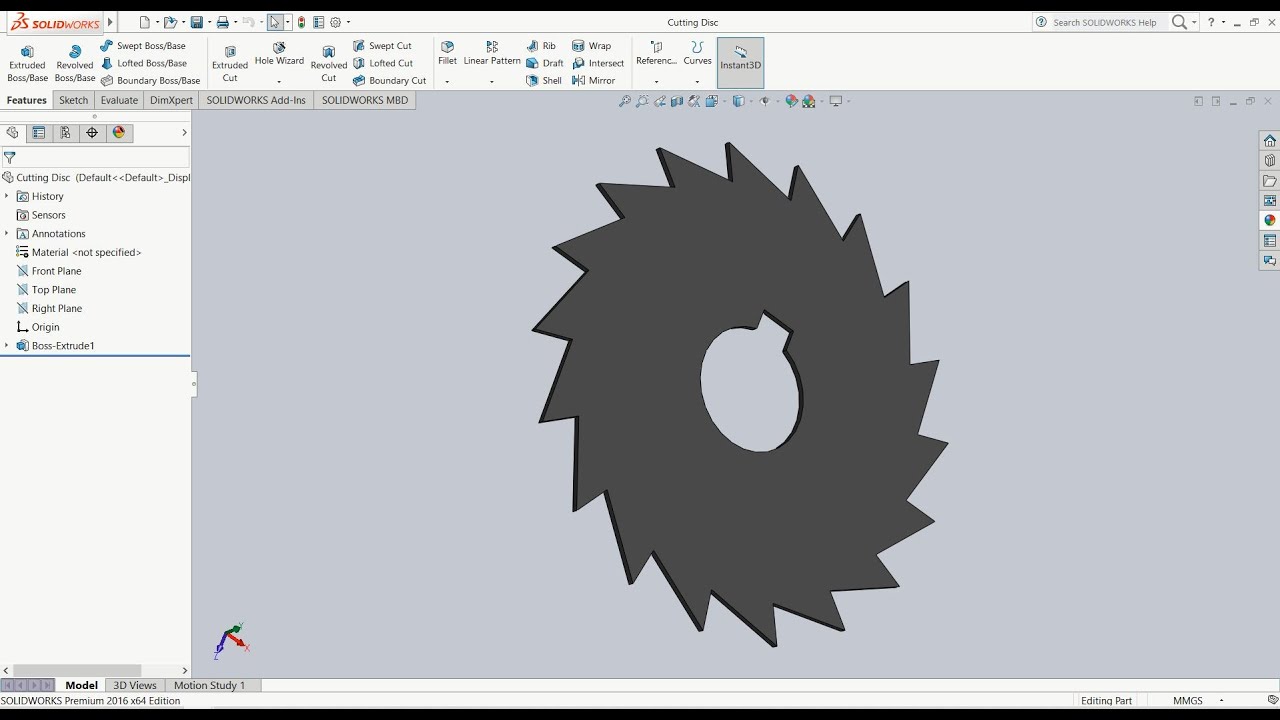Switch to the Model bottom tab
1280x720 pixels.
click(x=82, y=685)
